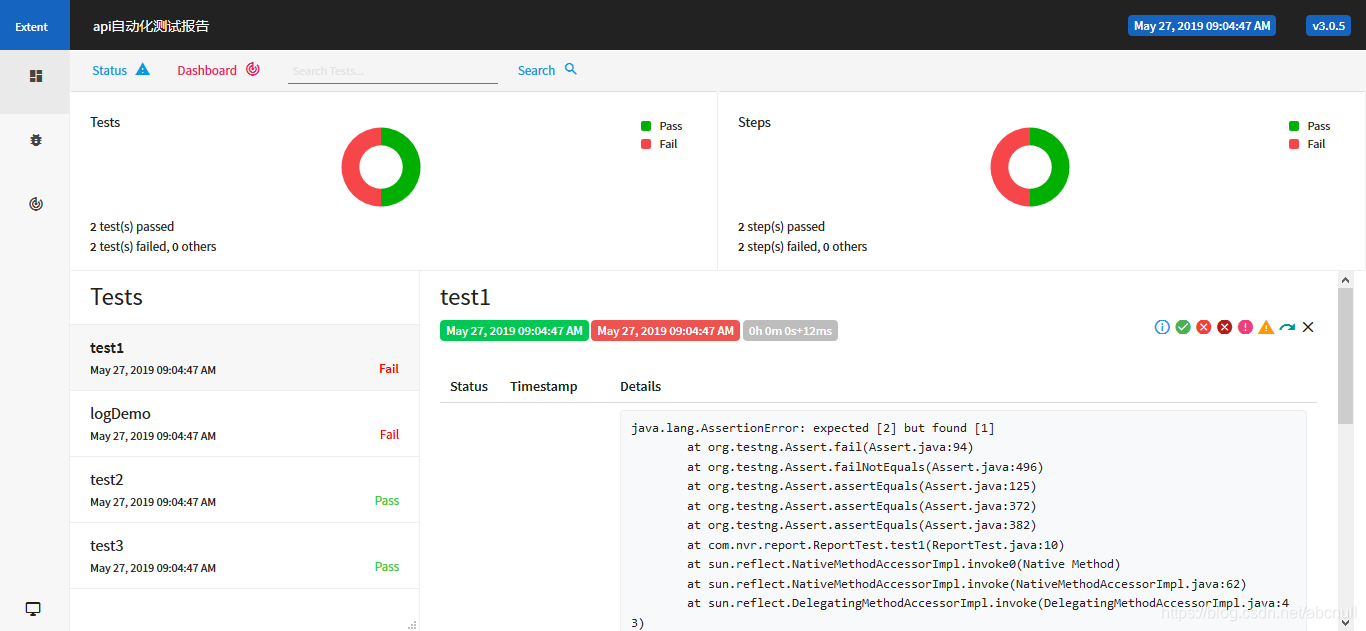The image size is (1366, 631).
Task: Filter steps by orange warning triangle
Action: (x=1266, y=327)
